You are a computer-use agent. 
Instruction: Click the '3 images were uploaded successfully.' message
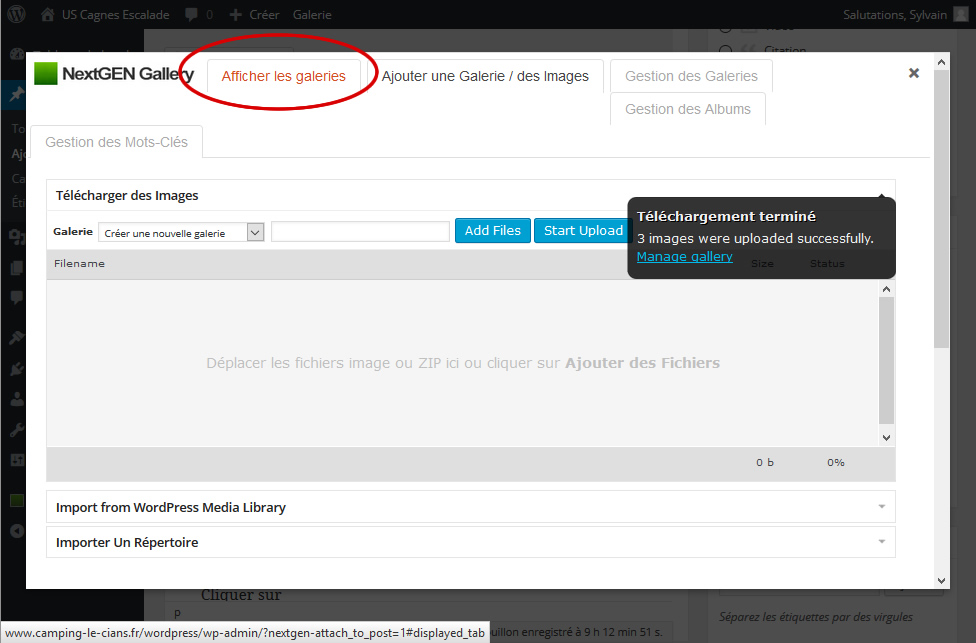pyautogui.click(x=755, y=238)
